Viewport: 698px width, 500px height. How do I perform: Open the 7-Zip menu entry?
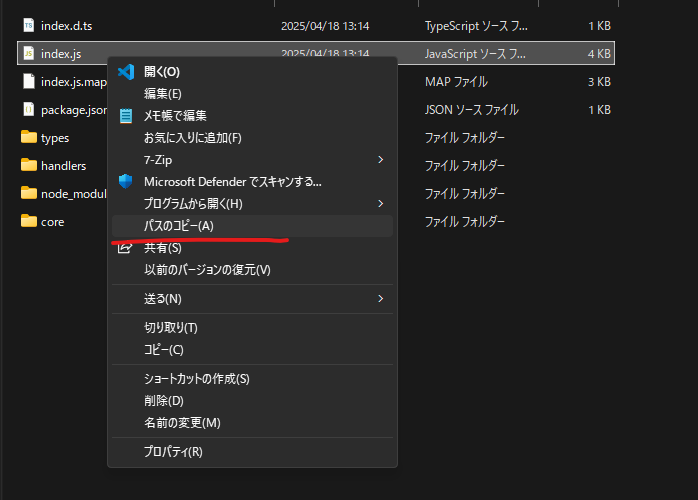pos(252,159)
